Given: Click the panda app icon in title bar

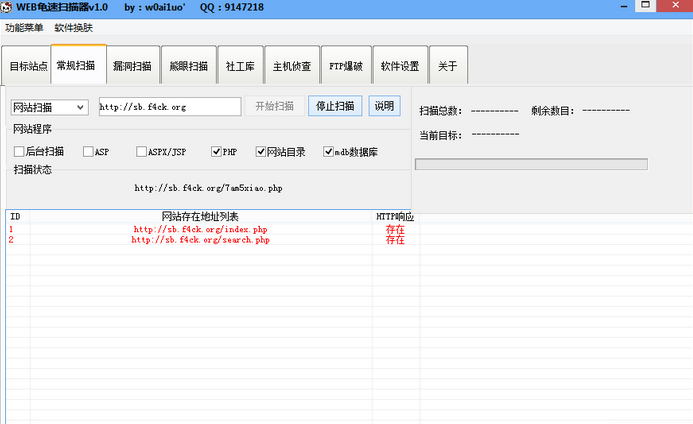Looking at the screenshot, I should click(8, 7).
